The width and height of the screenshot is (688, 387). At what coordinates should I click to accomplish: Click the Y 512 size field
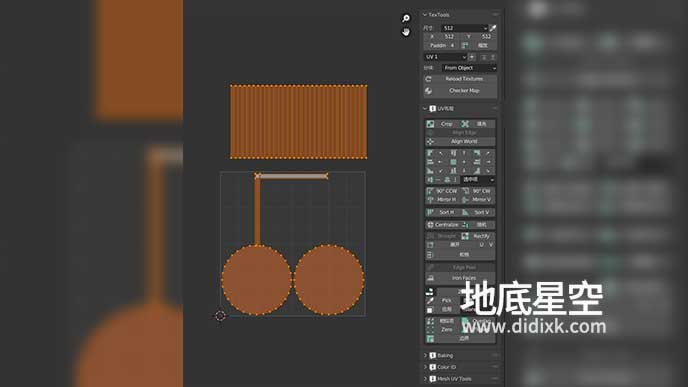[479, 37]
